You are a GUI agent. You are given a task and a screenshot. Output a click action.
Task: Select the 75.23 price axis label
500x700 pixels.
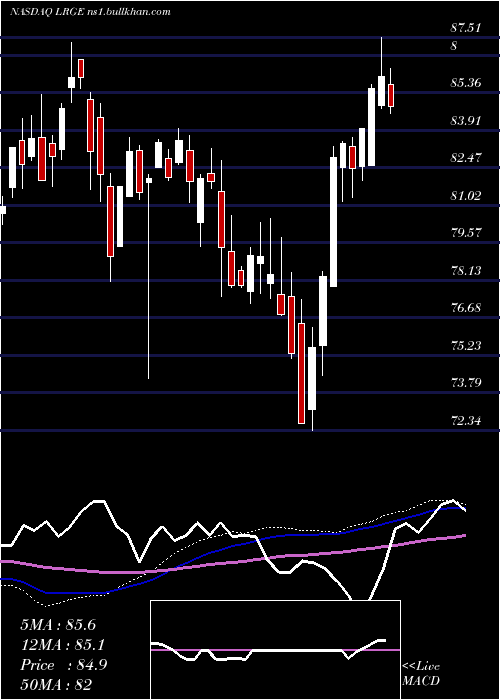tap(466, 346)
